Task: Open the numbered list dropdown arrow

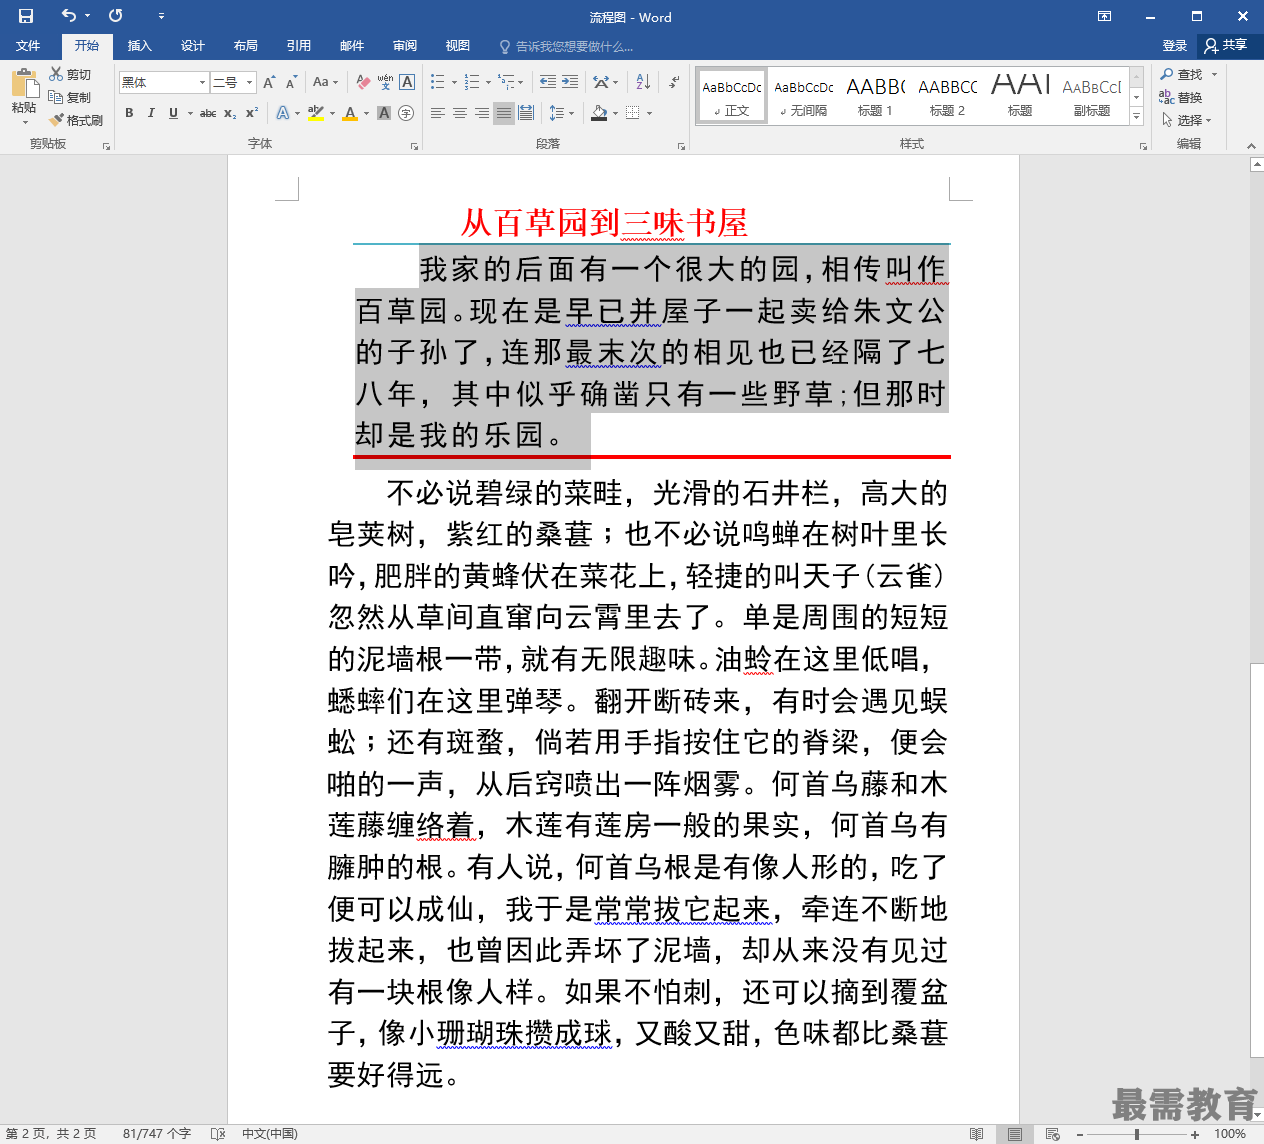Action: click(489, 82)
